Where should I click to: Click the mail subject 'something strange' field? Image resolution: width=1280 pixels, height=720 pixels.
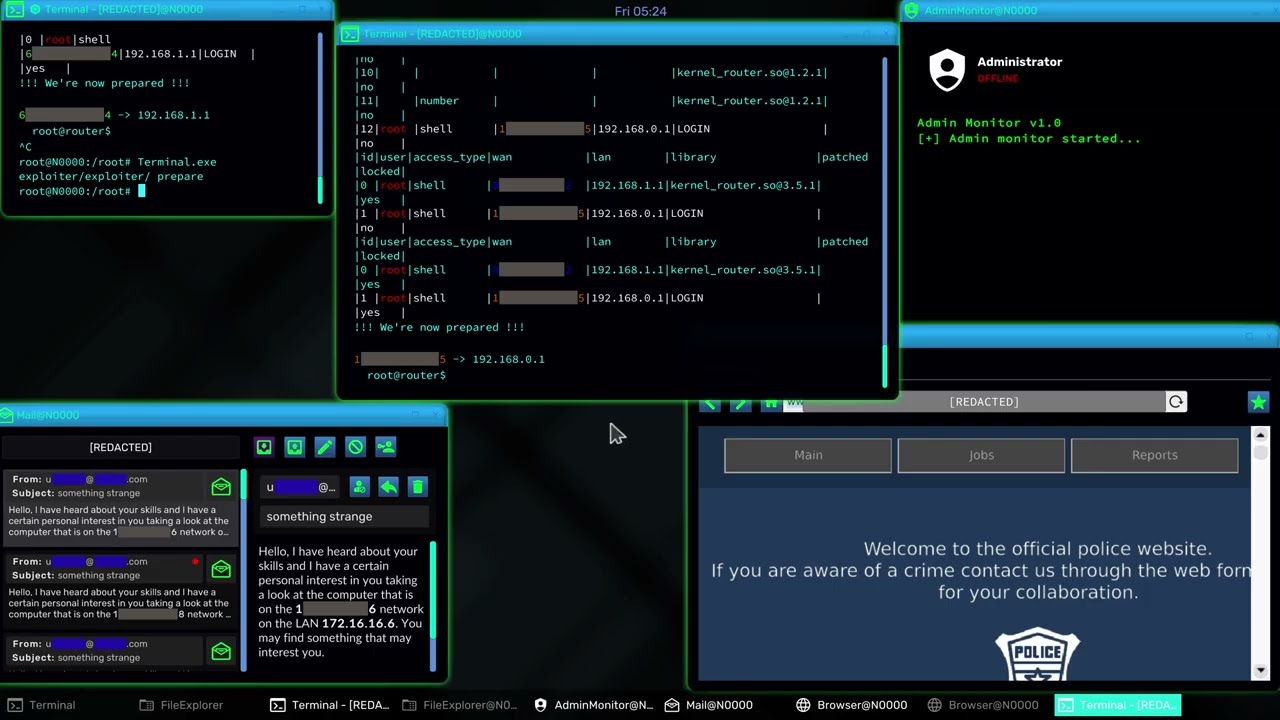345,517
